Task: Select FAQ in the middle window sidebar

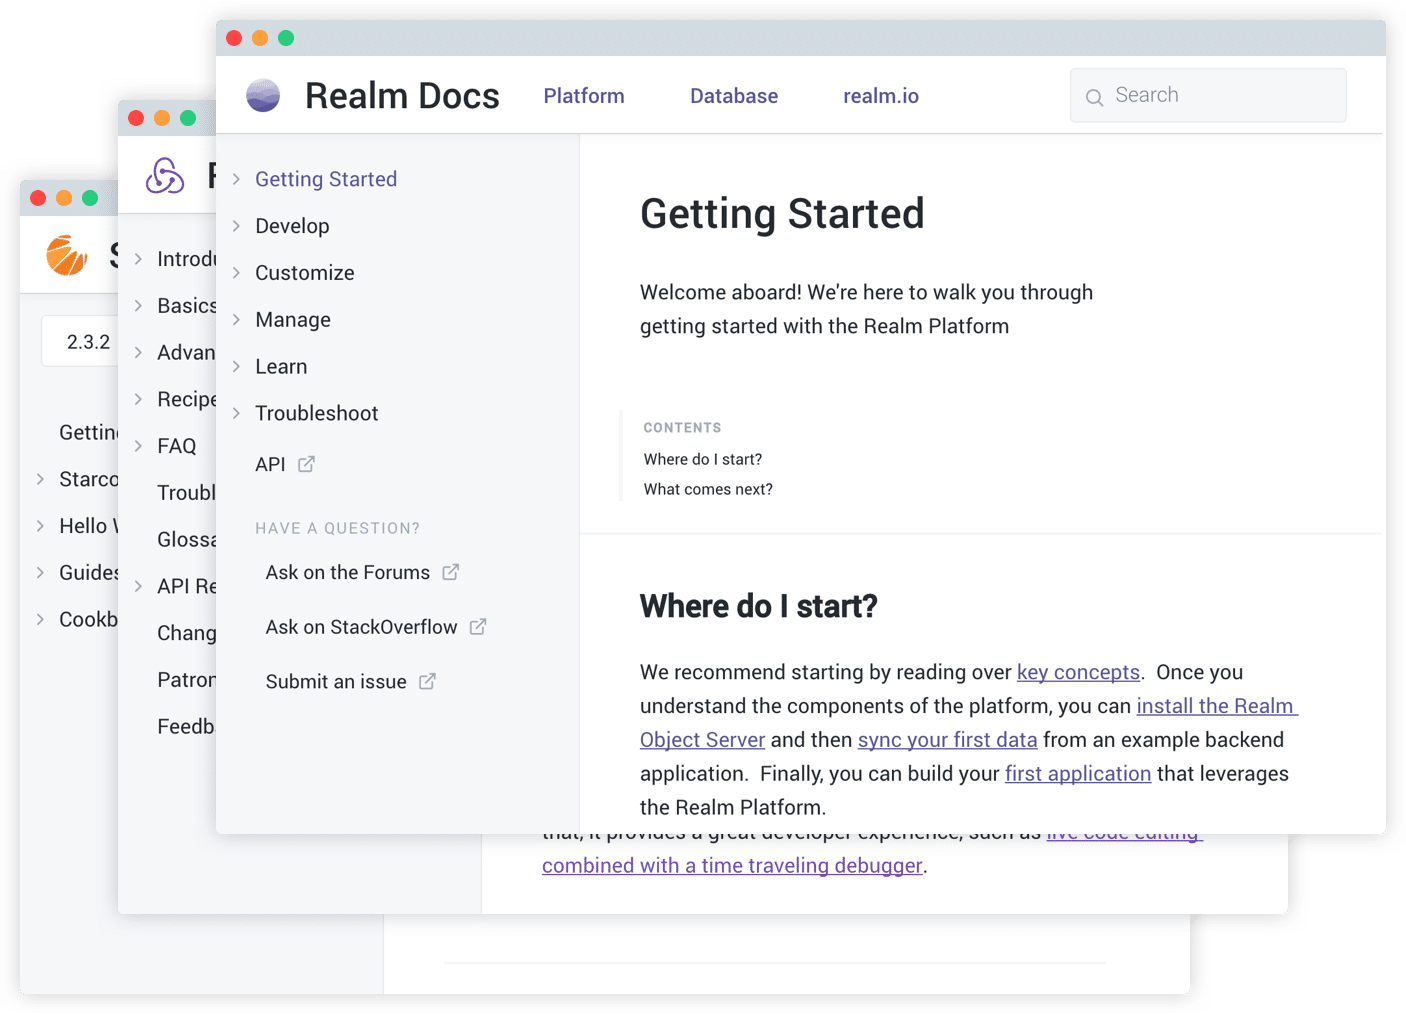Action: (177, 446)
